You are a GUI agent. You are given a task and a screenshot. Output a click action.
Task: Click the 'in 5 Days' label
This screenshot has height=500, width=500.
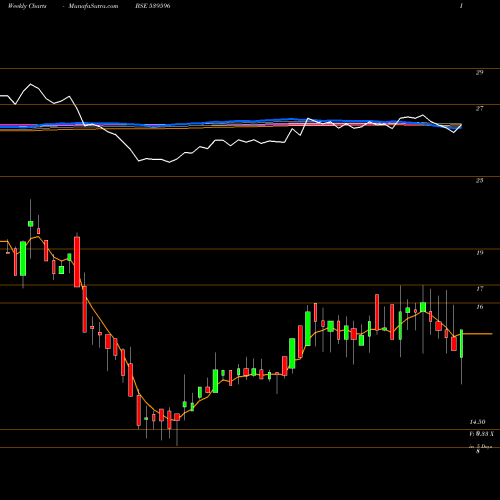(x=481, y=446)
